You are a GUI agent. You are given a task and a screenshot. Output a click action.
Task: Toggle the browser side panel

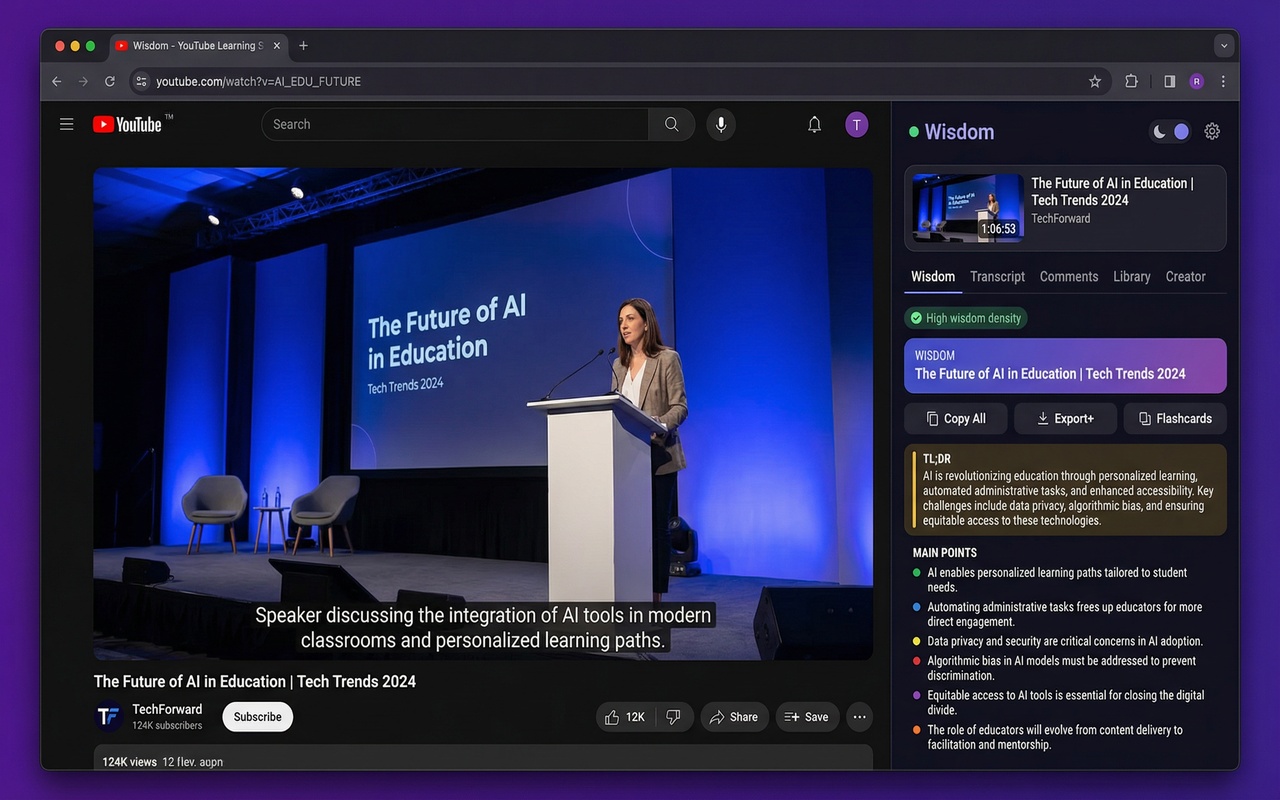click(x=1168, y=81)
